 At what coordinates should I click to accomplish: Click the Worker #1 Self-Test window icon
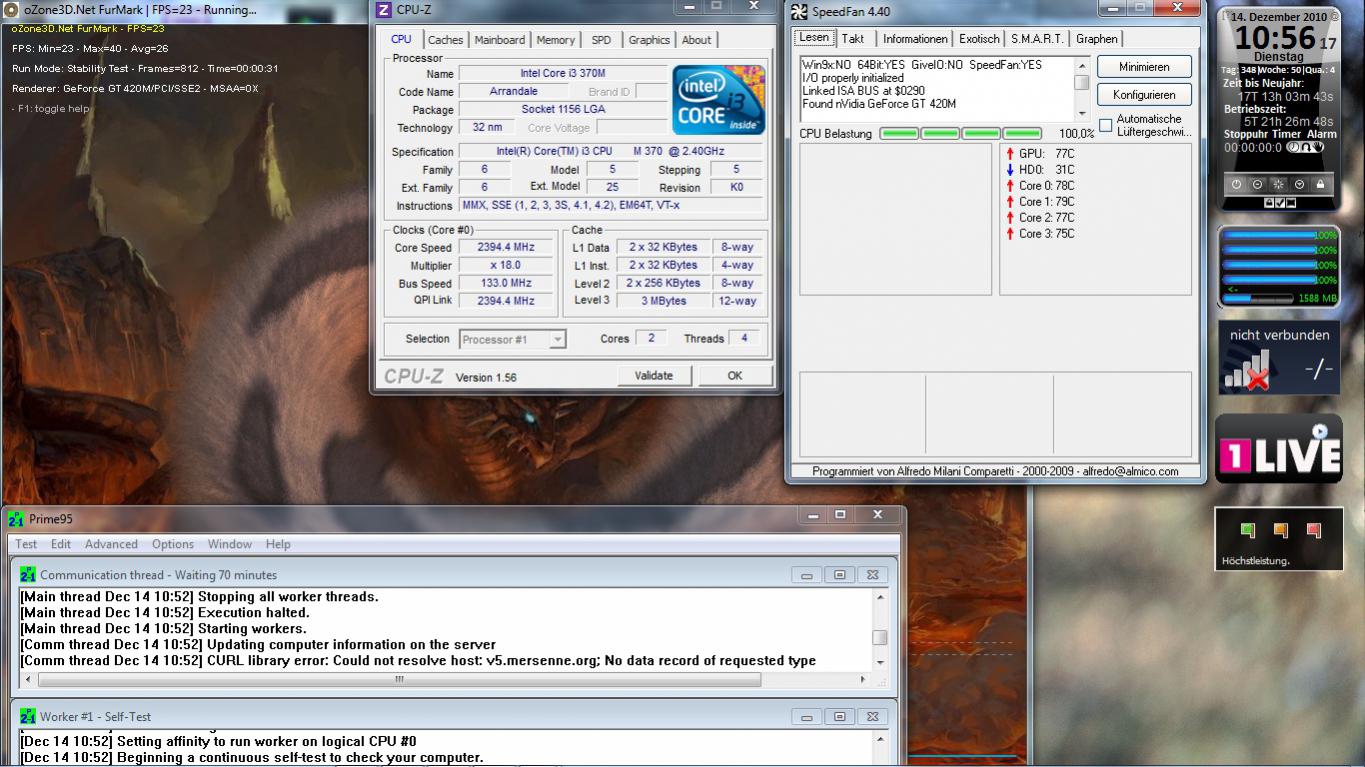(x=28, y=717)
